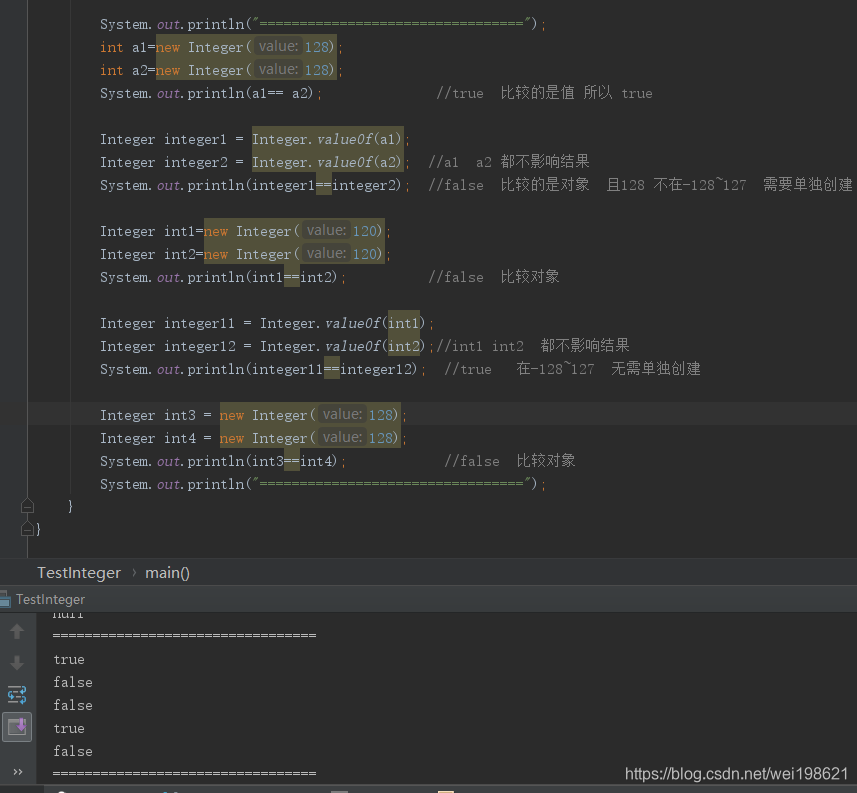Click the 'Integer int1=new Integer' line
The width and height of the screenshot is (857, 793).
(x=245, y=231)
